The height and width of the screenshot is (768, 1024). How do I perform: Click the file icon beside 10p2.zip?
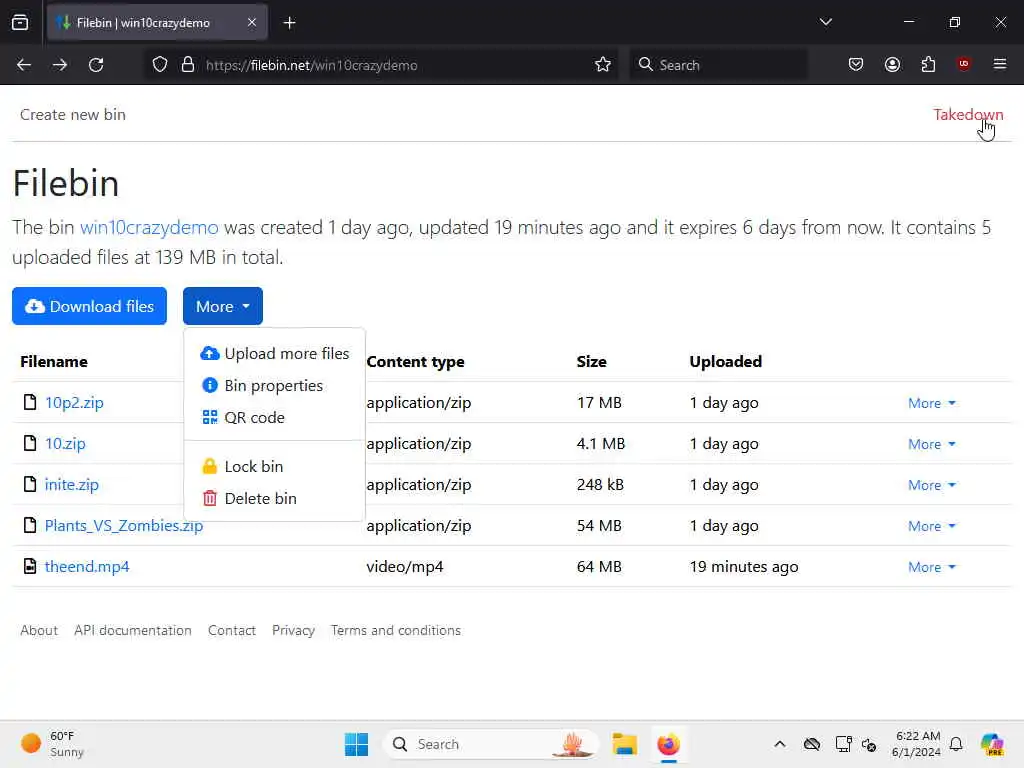click(x=29, y=402)
